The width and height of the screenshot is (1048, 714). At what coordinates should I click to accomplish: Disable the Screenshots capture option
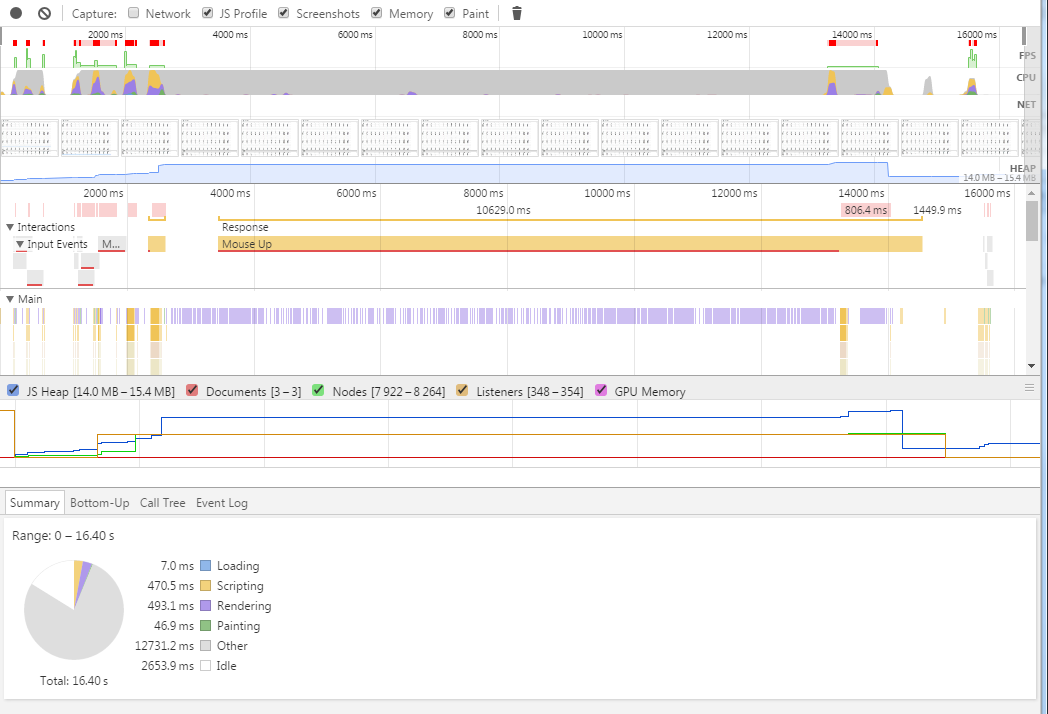(x=284, y=13)
